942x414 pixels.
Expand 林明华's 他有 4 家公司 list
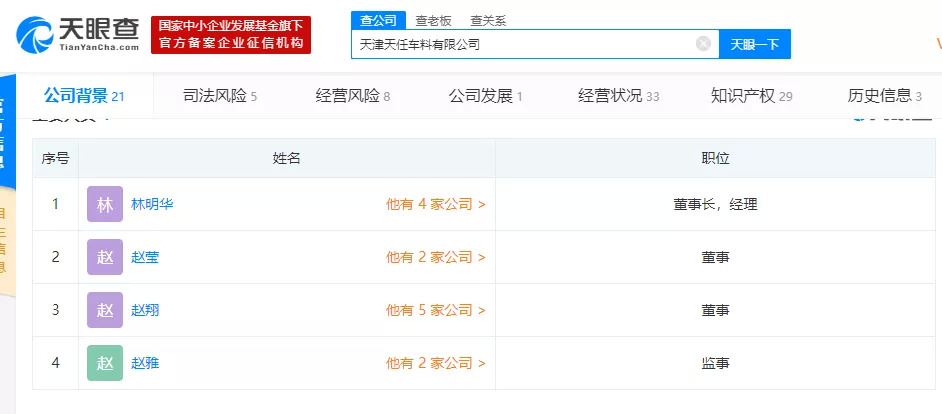[436, 204]
